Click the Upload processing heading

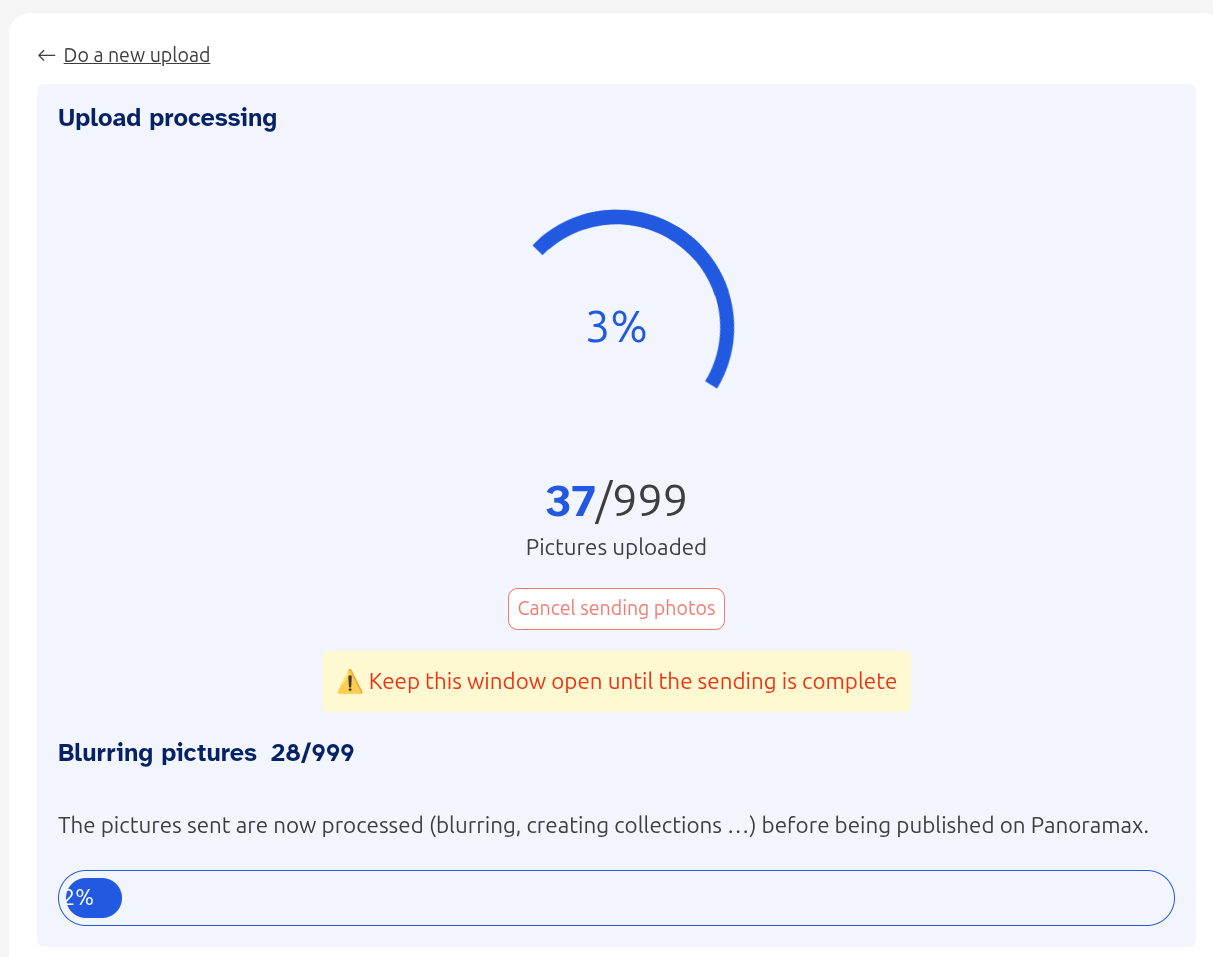tap(167, 118)
